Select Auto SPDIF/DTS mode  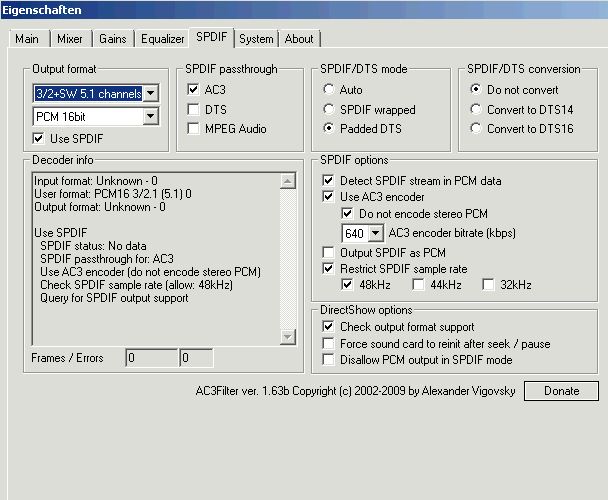[x=329, y=89]
